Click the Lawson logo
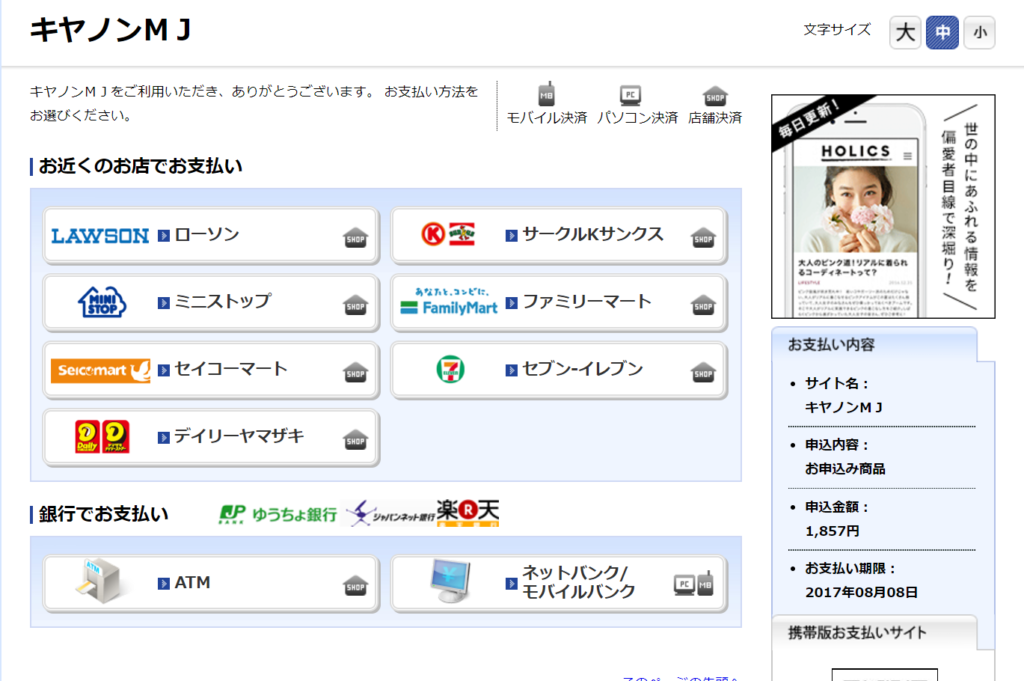This screenshot has height=681, width=1024. (x=100, y=236)
